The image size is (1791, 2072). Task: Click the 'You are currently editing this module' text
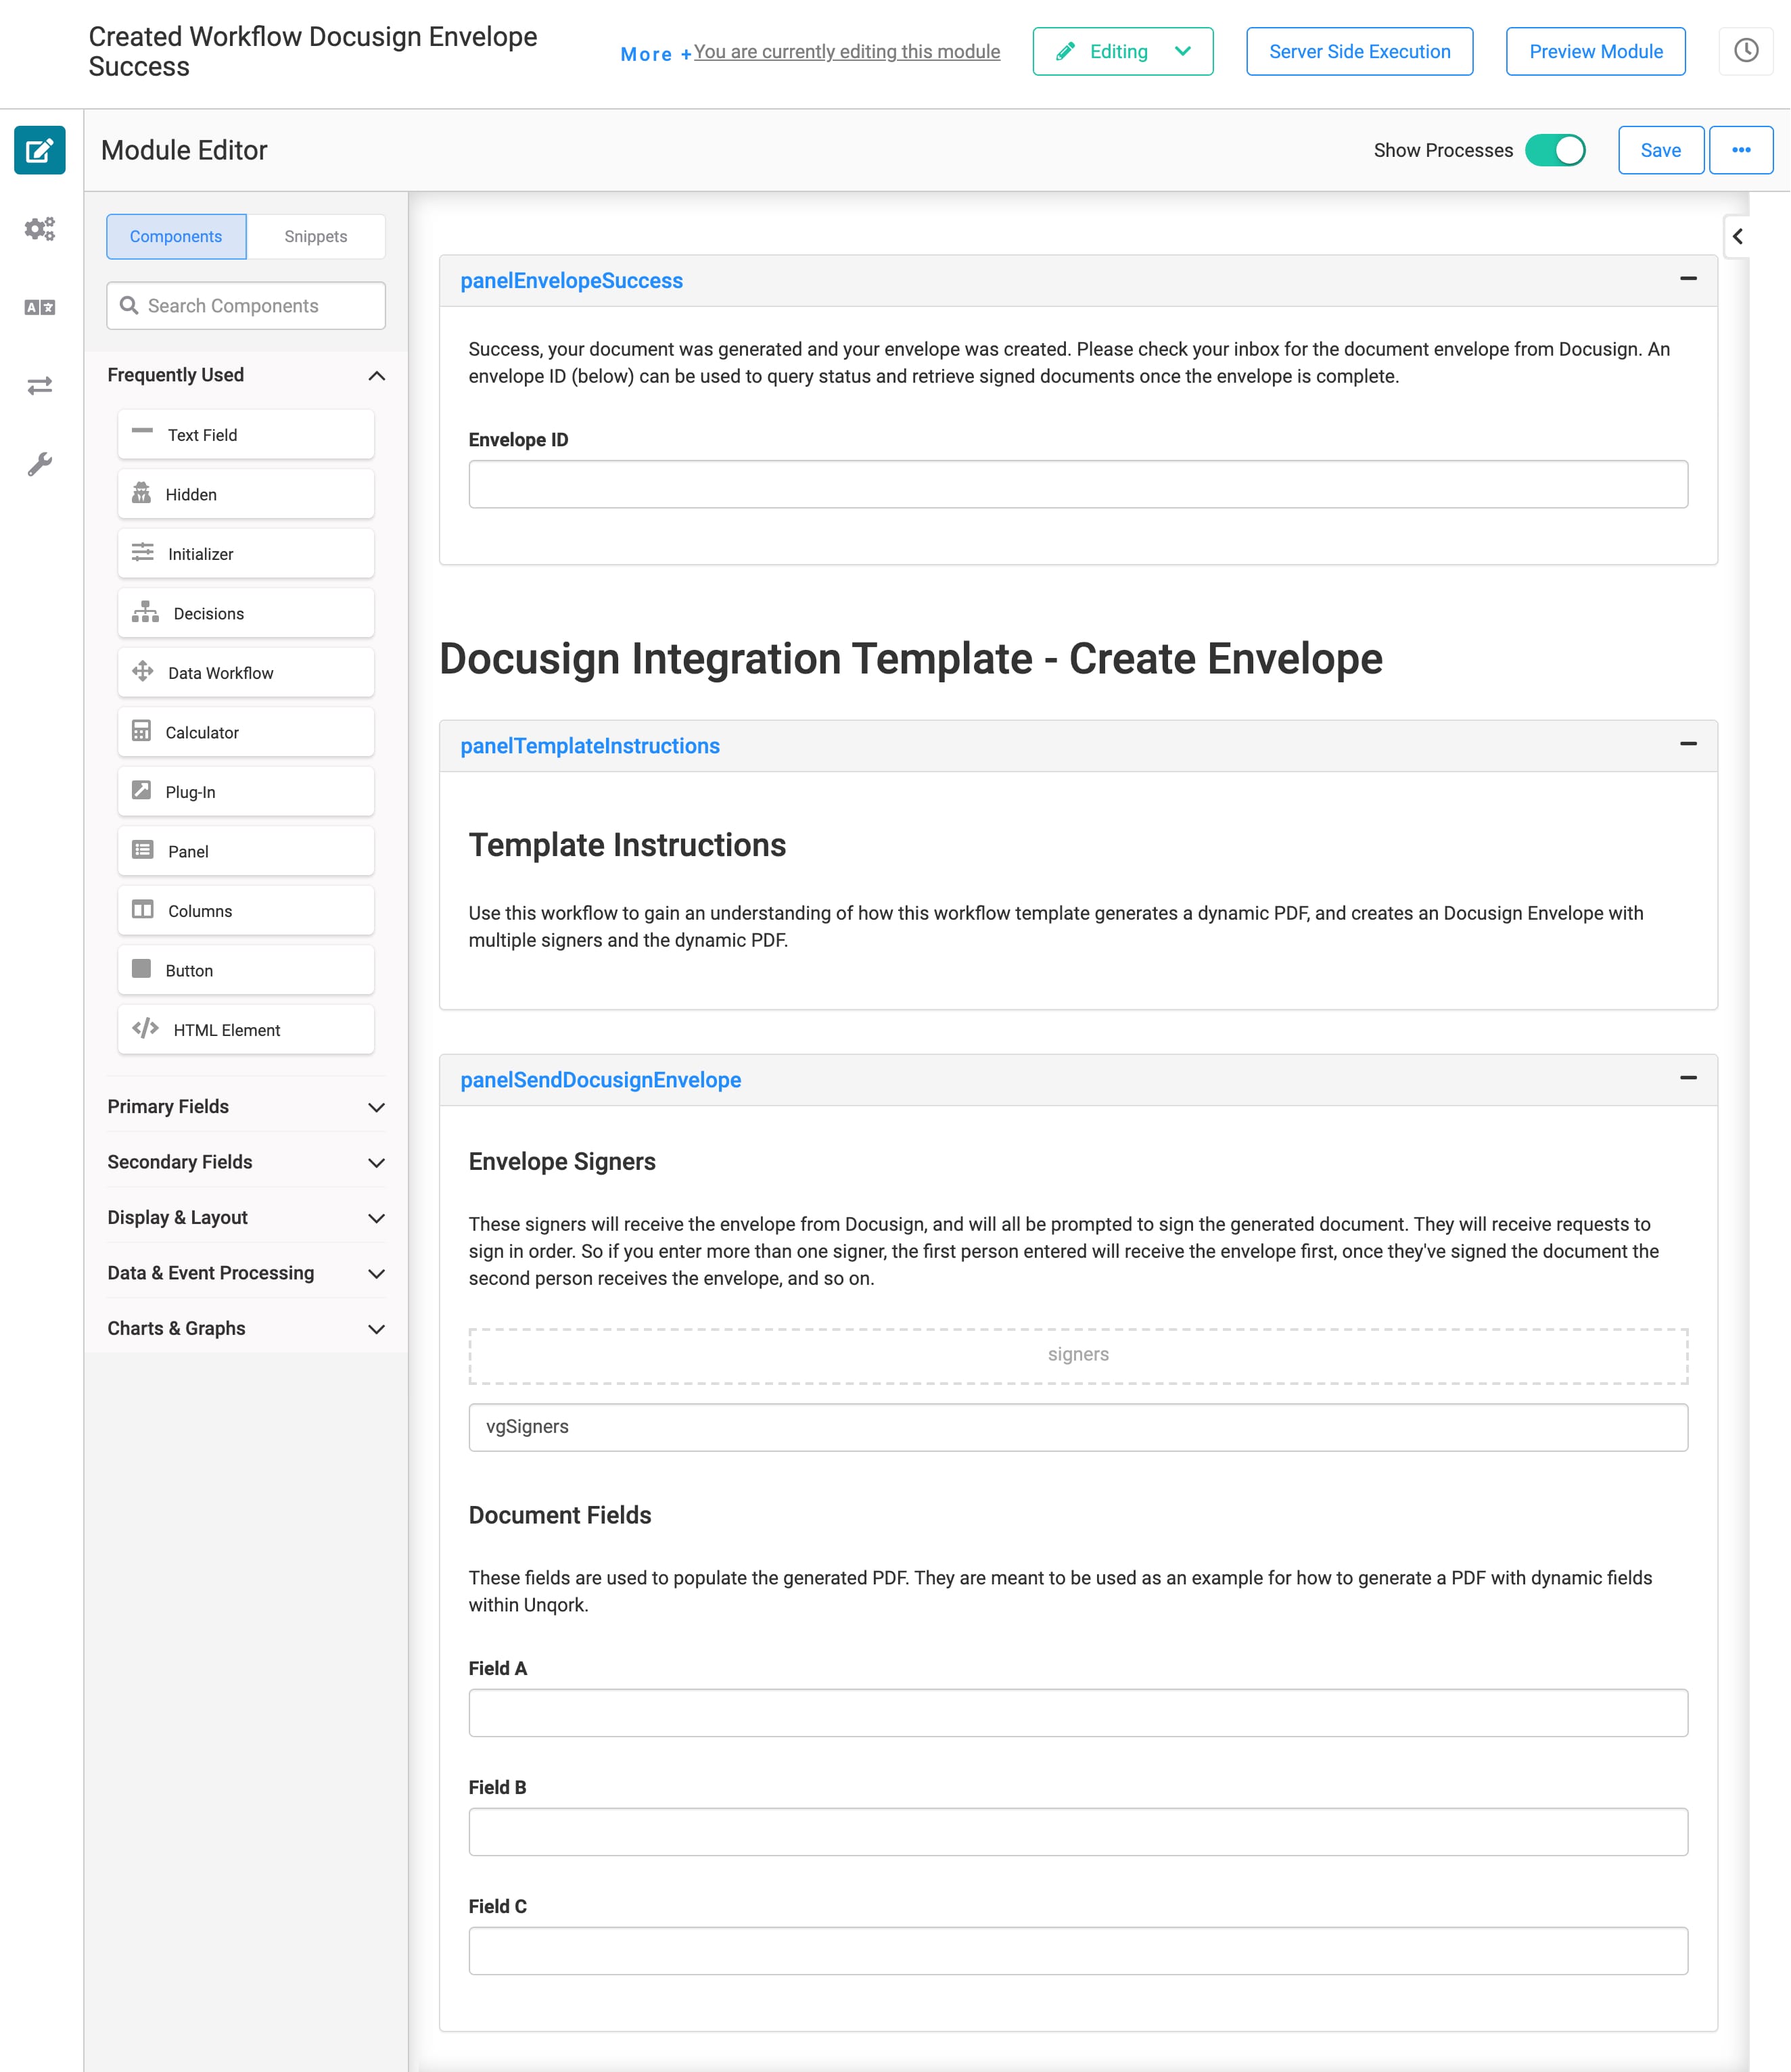point(847,51)
